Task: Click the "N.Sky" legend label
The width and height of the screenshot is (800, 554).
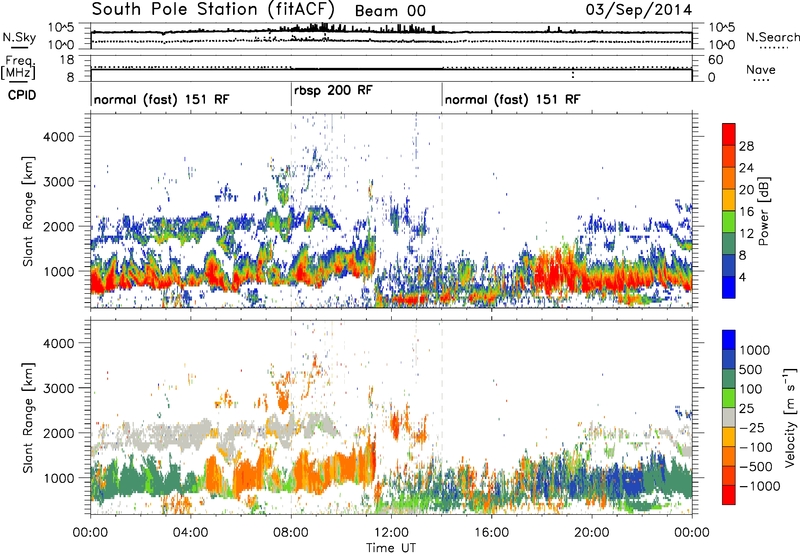Action: 19,37
